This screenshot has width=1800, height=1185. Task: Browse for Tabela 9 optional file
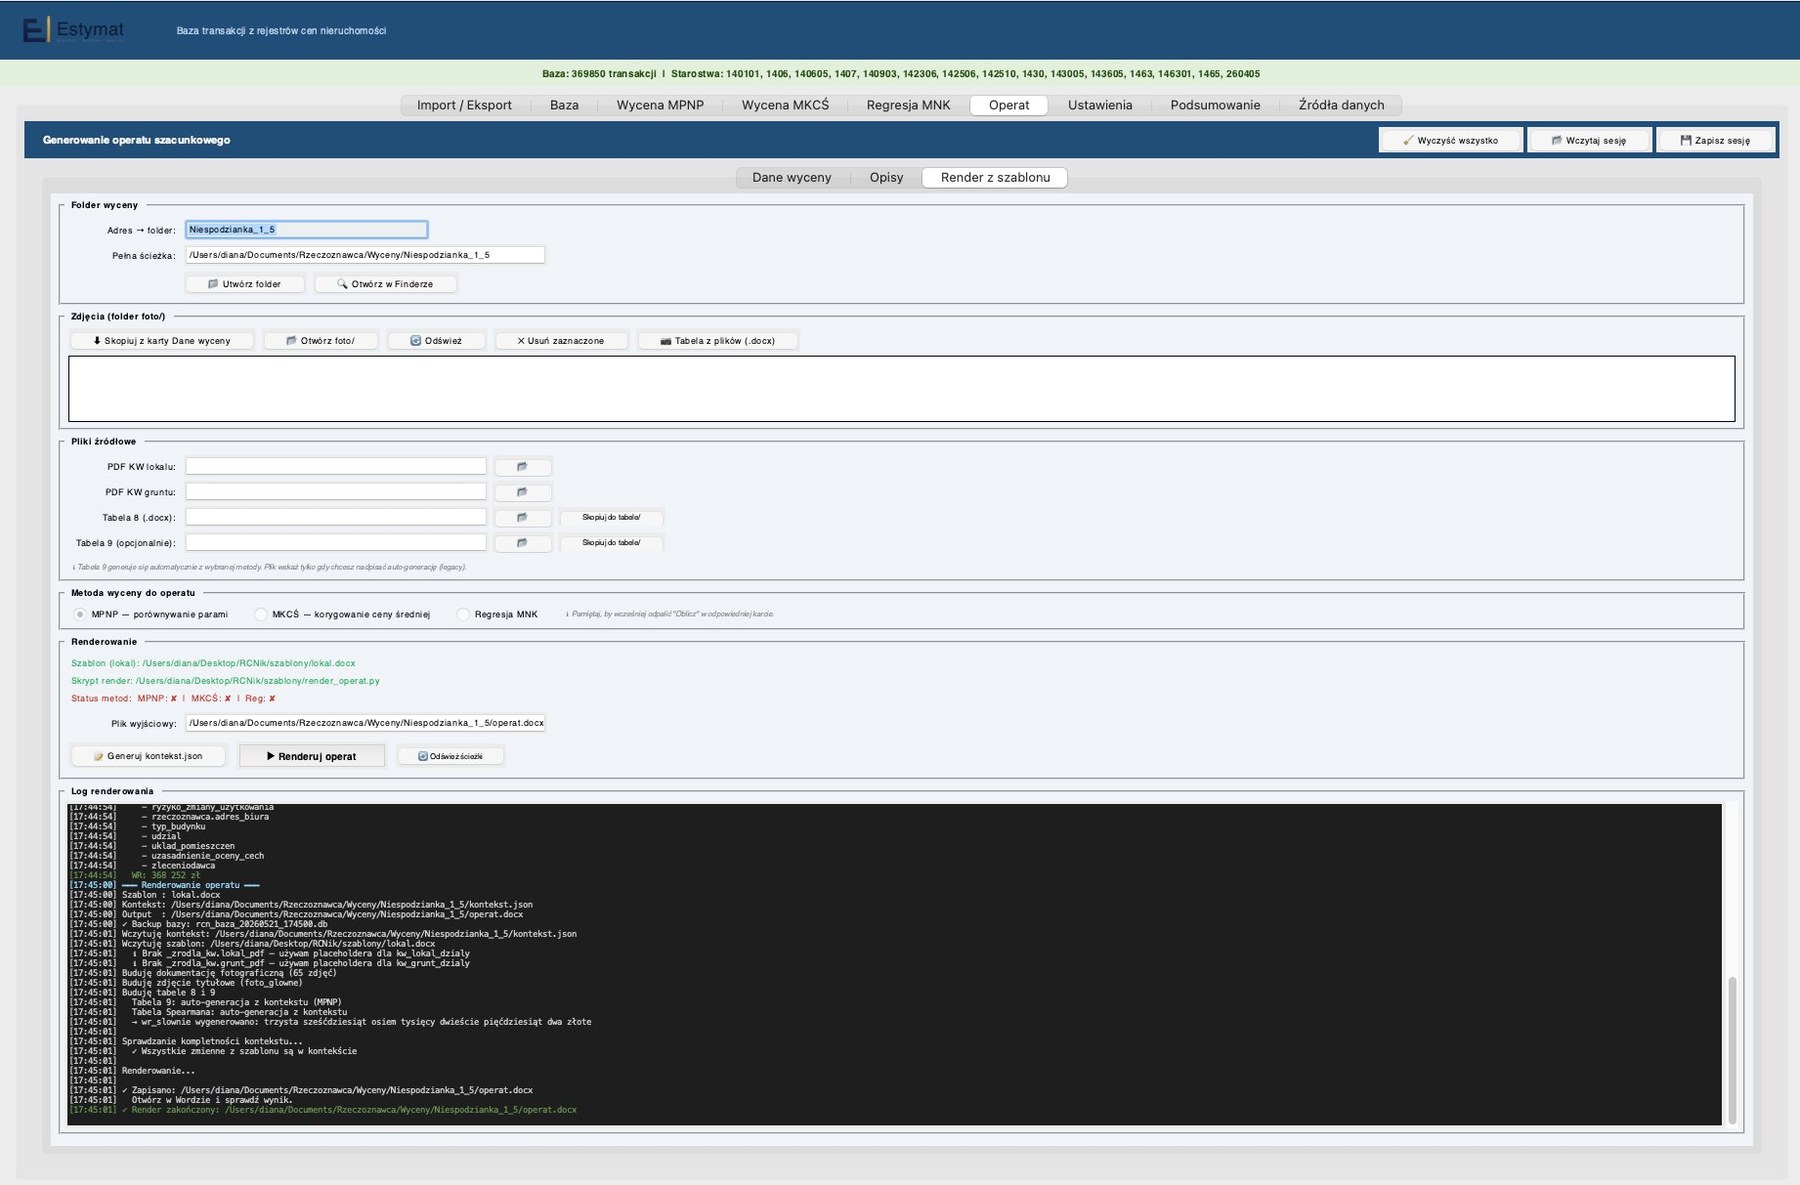coord(522,543)
